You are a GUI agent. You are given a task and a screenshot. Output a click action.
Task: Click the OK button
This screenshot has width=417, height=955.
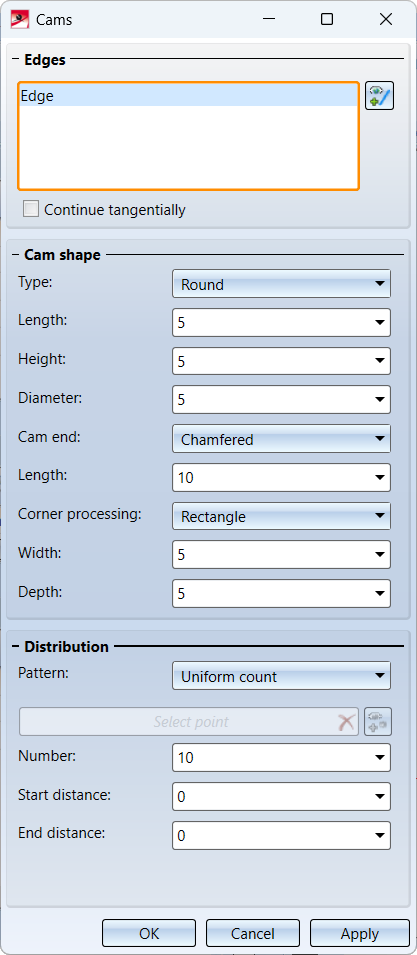(x=149, y=934)
